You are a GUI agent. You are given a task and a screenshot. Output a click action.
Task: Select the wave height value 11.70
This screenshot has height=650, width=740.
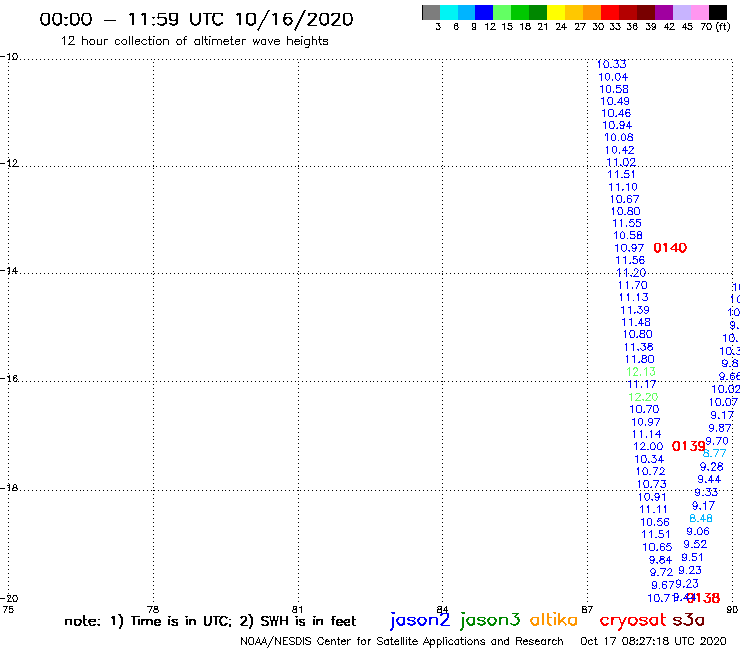tap(633, 285)
